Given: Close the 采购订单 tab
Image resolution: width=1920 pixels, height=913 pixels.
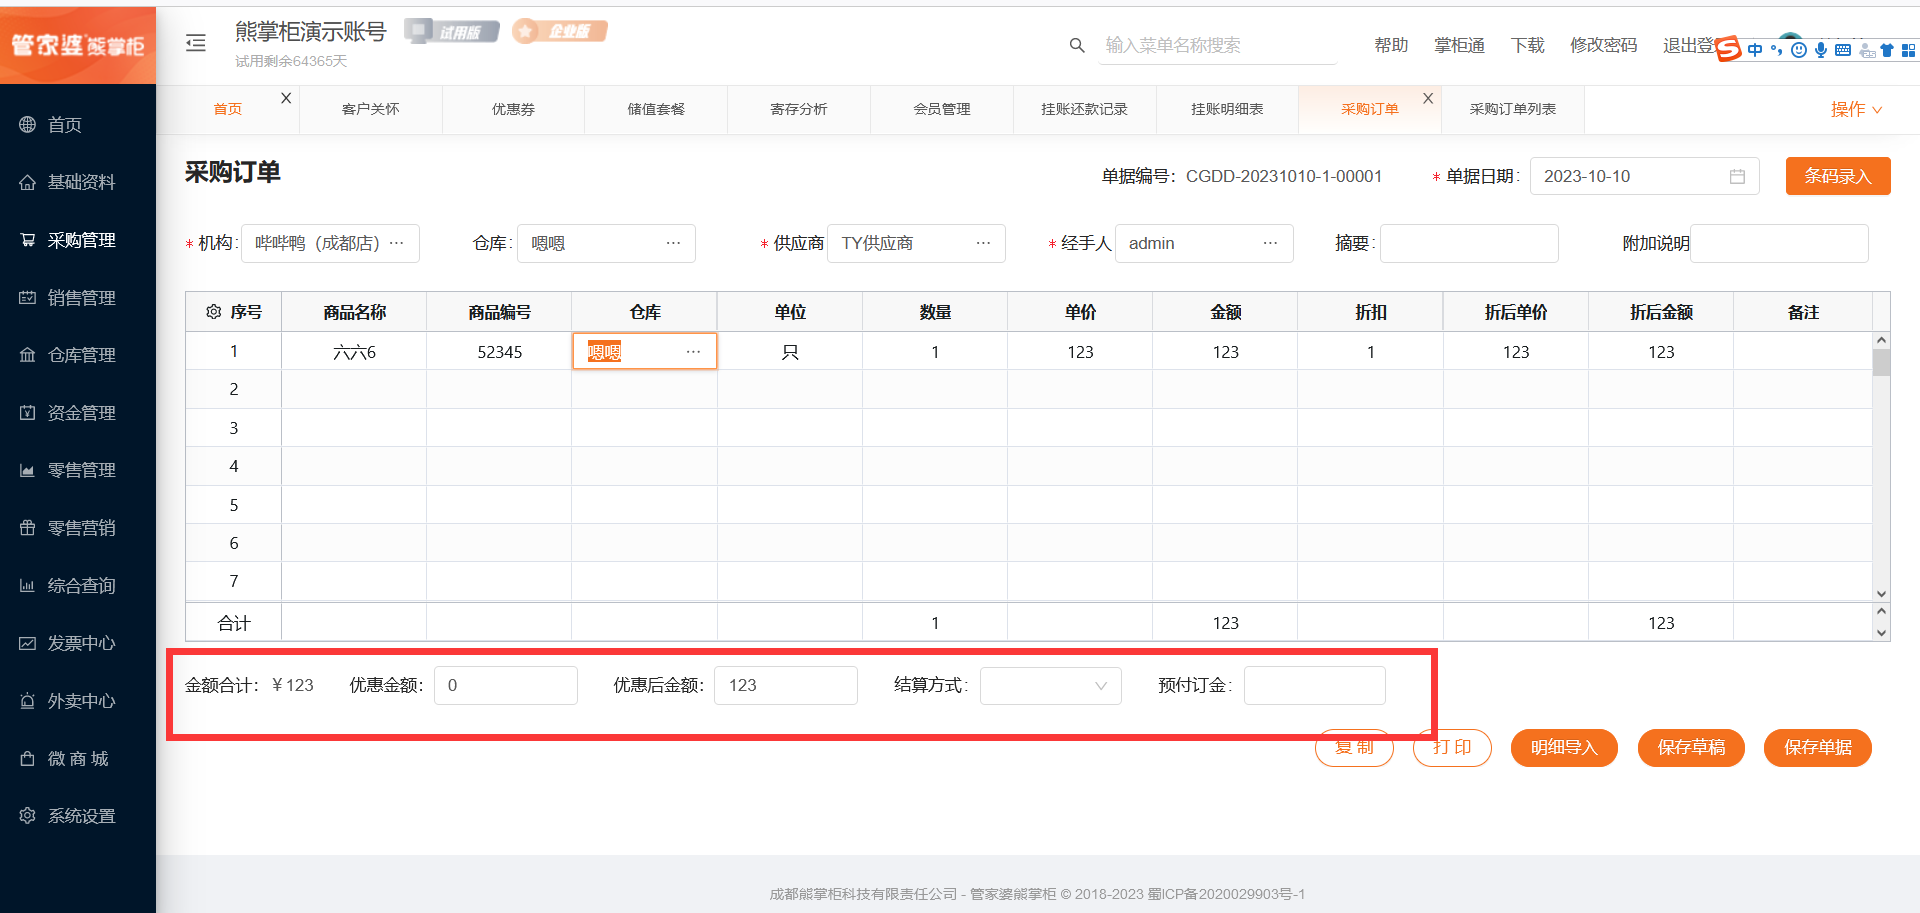Looking at the screenshot, I should (1428, 98).
